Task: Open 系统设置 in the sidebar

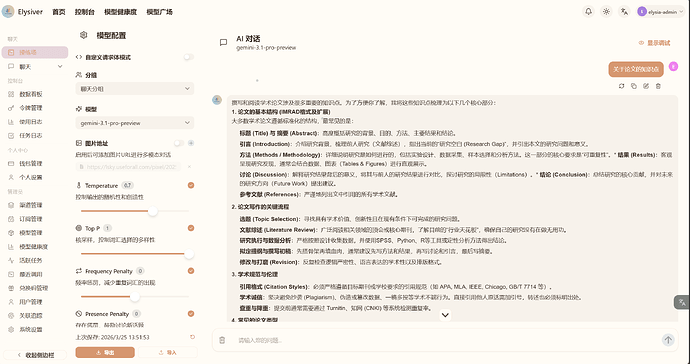Action: [x=31, y=329]
